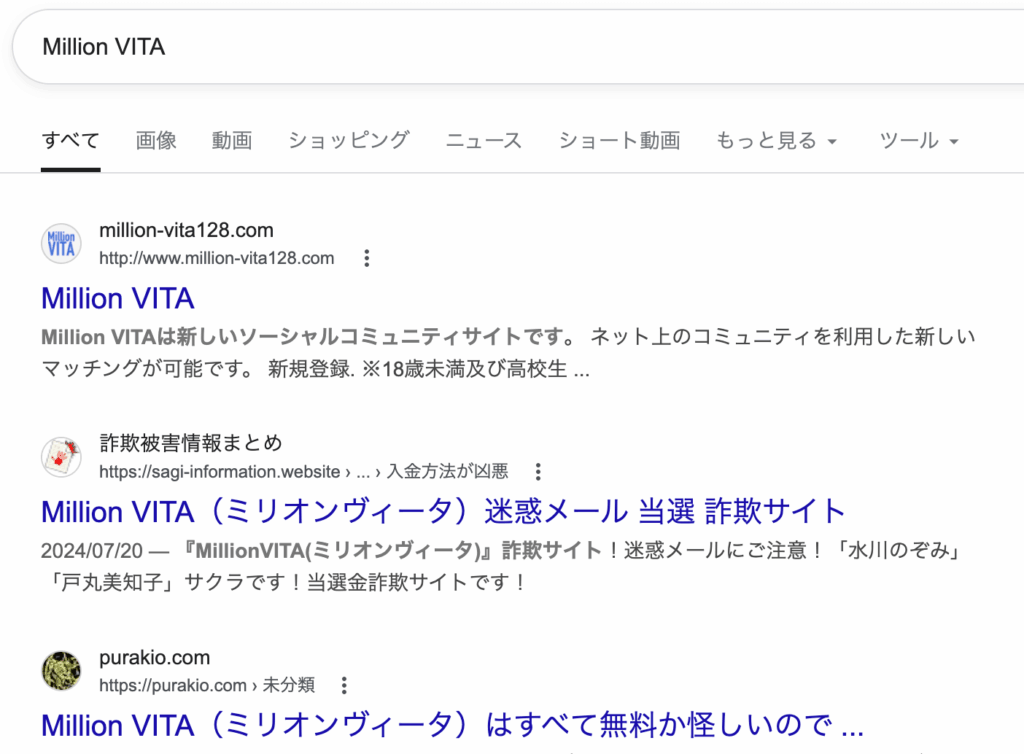Expand the もっと見る dropdown
Viewport: 1024px width, 754px height.
(x=776, y=141)
